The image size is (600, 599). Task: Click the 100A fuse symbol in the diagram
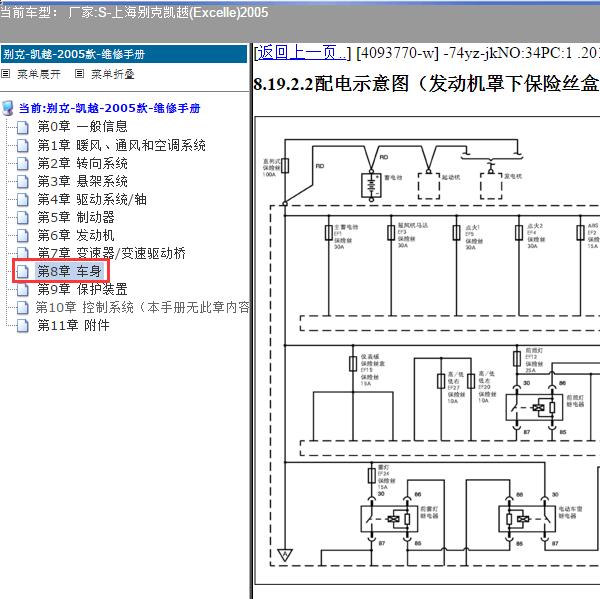click(x=285, y=166)
